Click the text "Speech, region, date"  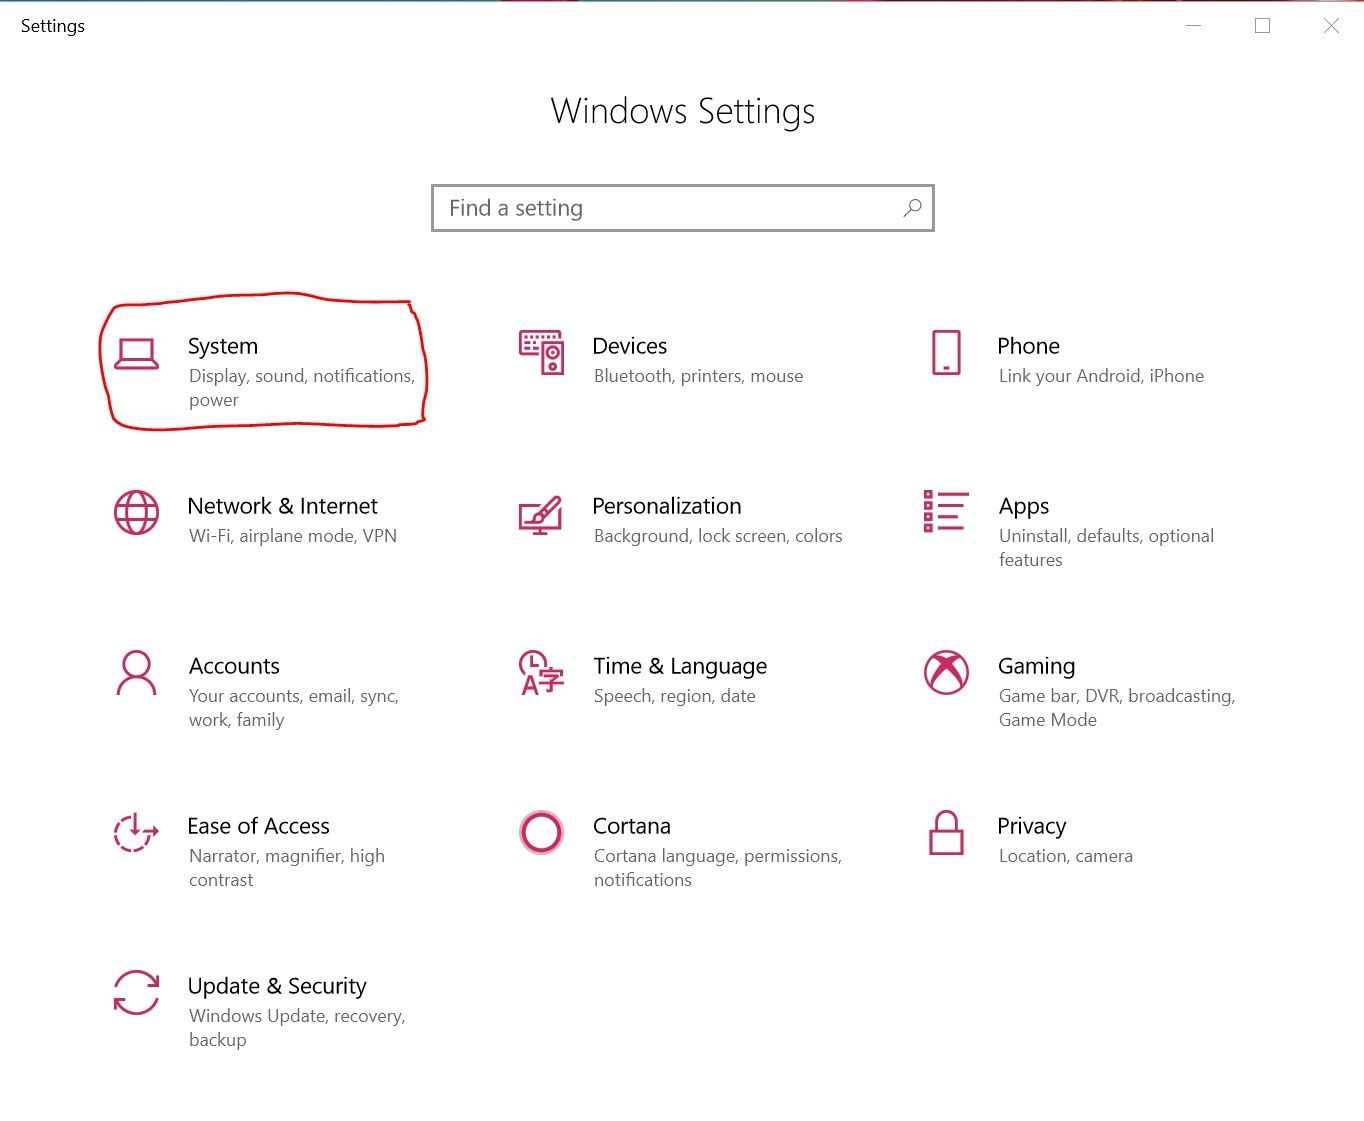tap(675, 696)
